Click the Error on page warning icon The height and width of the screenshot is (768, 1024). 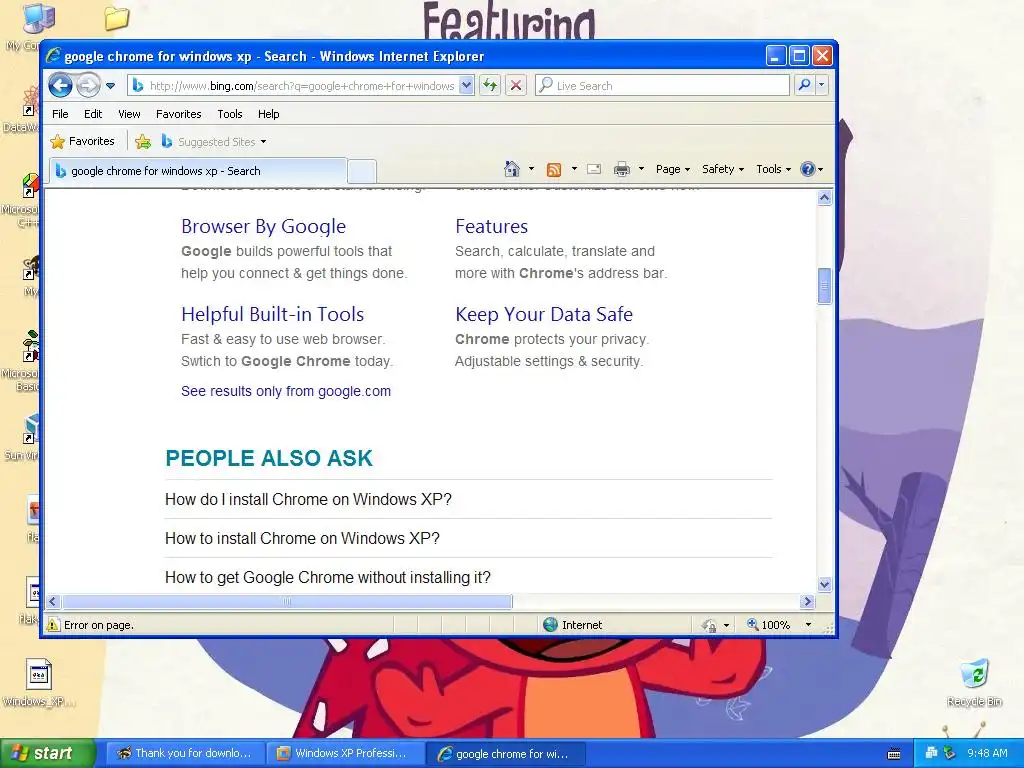pyautogui.click(x=53, y=625)
